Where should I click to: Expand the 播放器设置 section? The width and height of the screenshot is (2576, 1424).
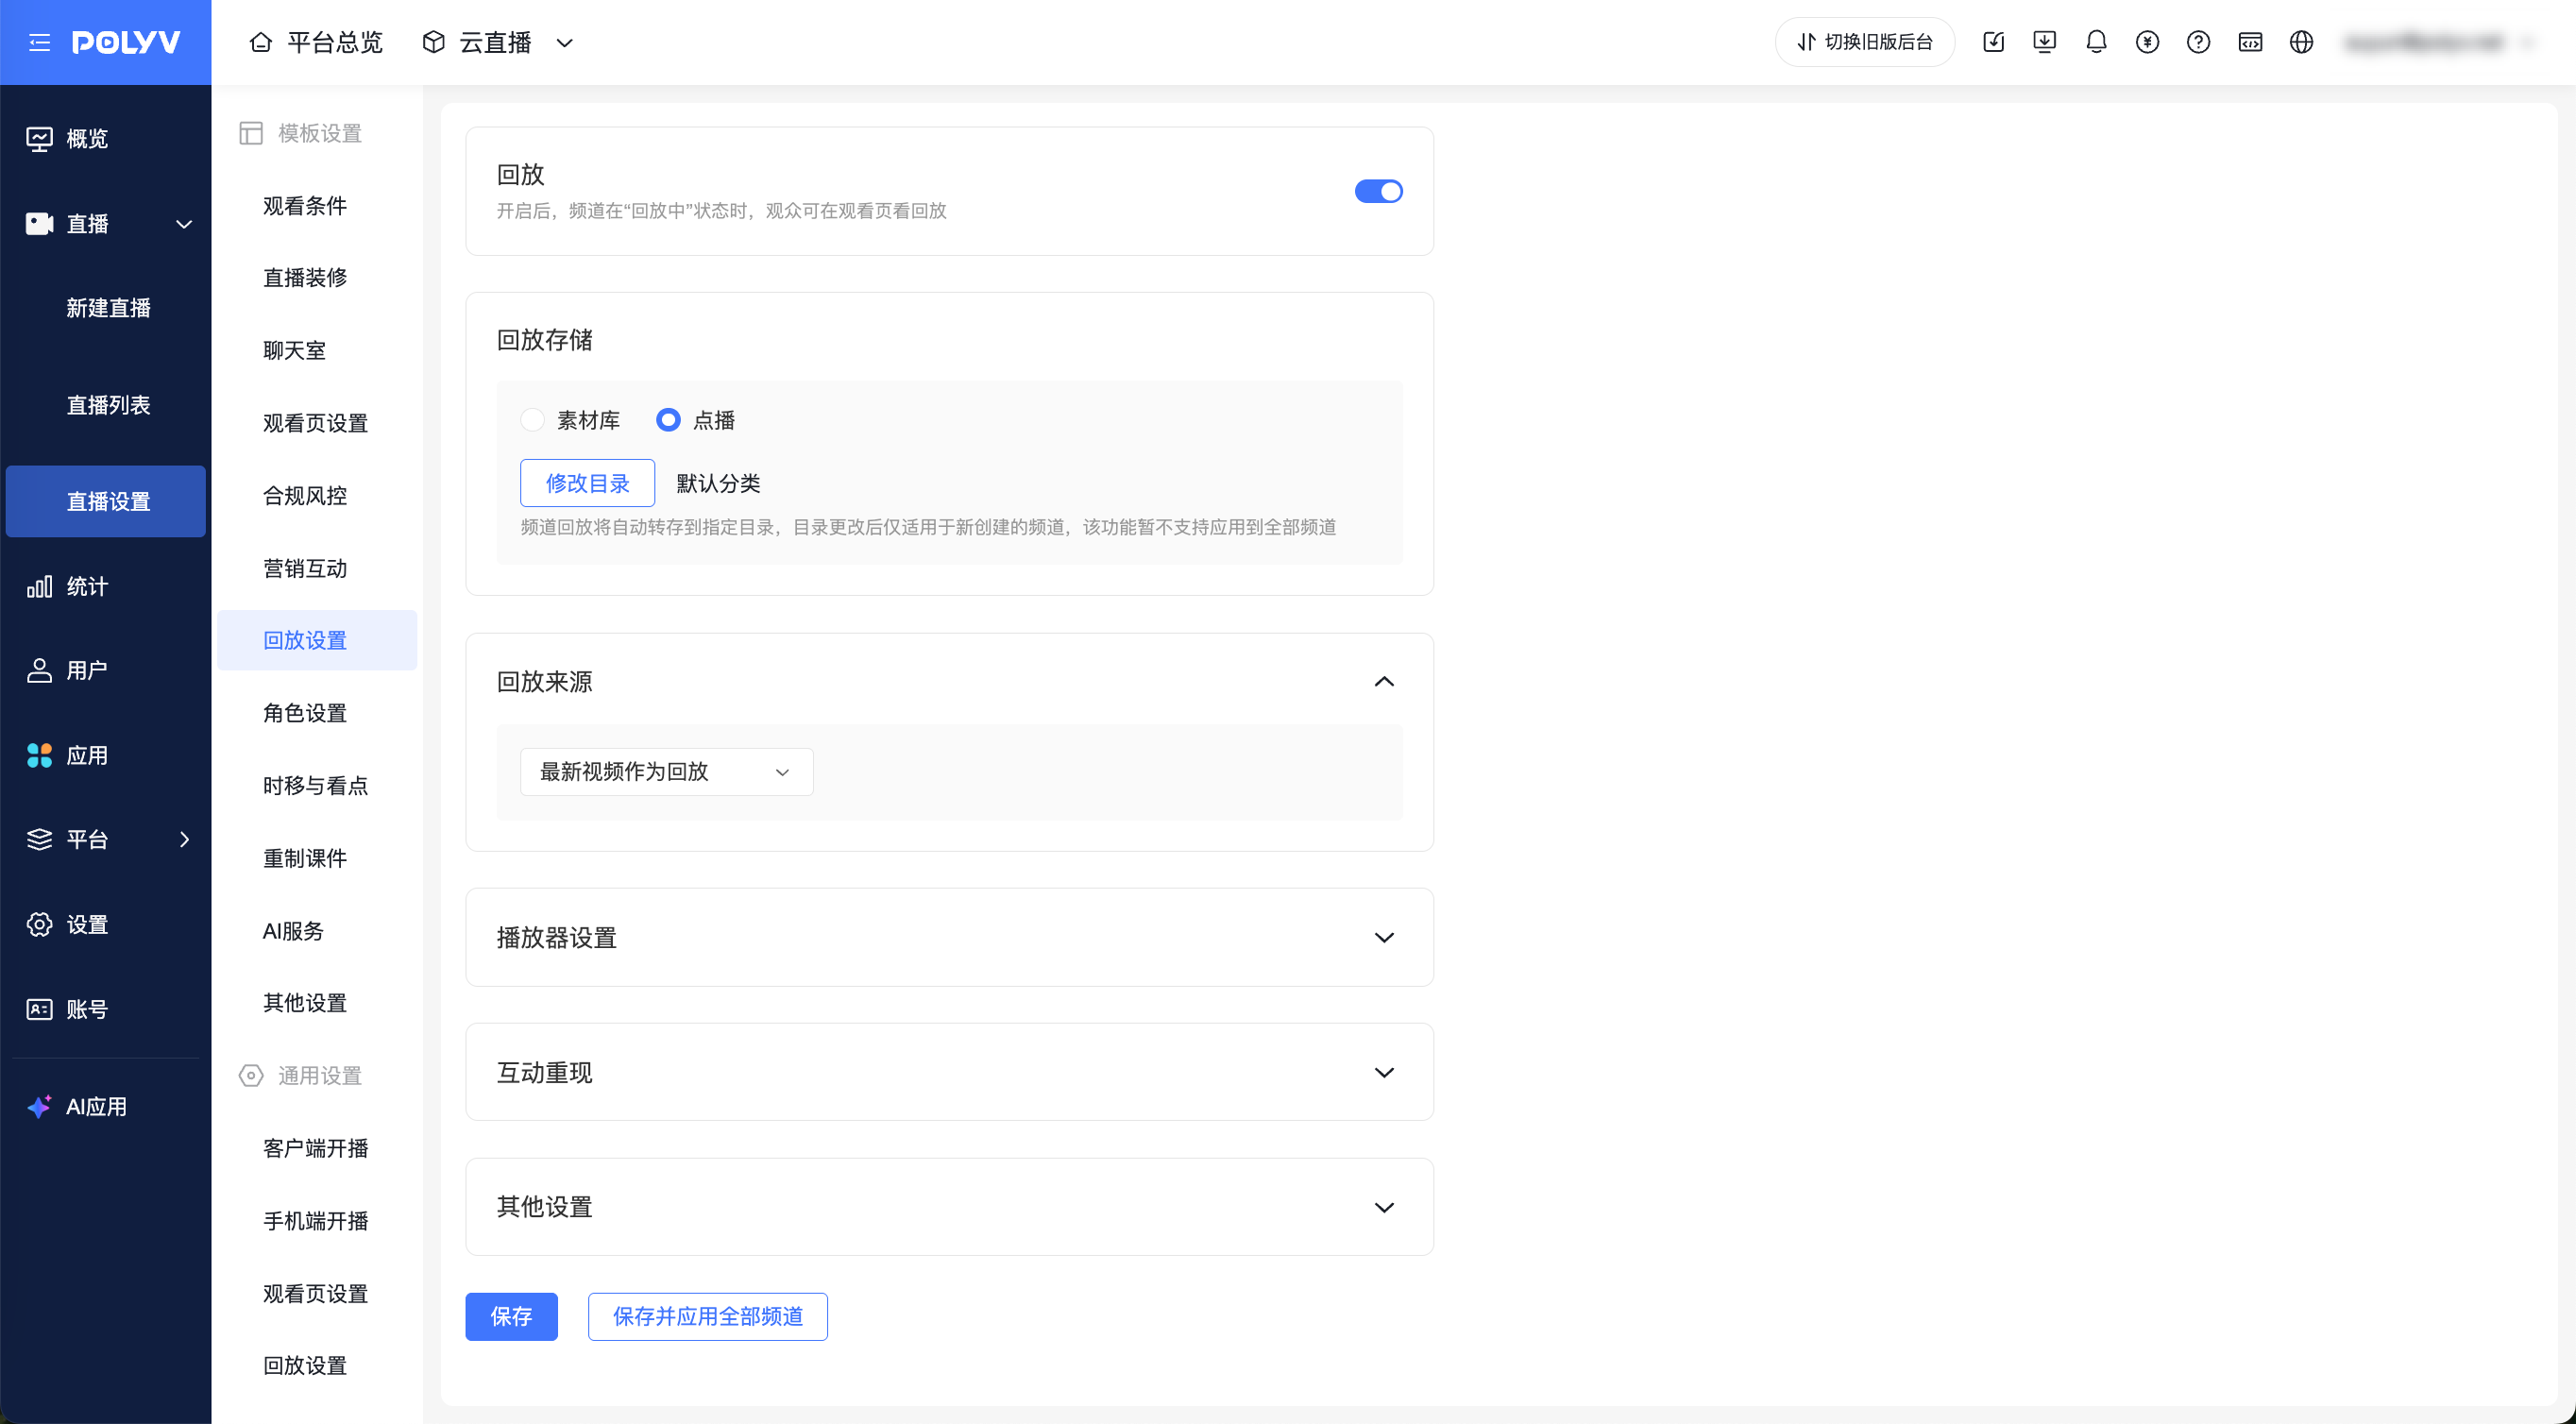coord(1384,937)
